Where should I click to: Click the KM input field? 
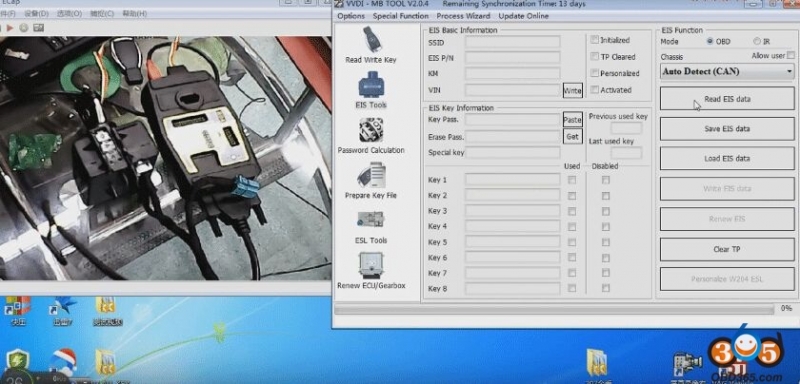tap(512, 73)
